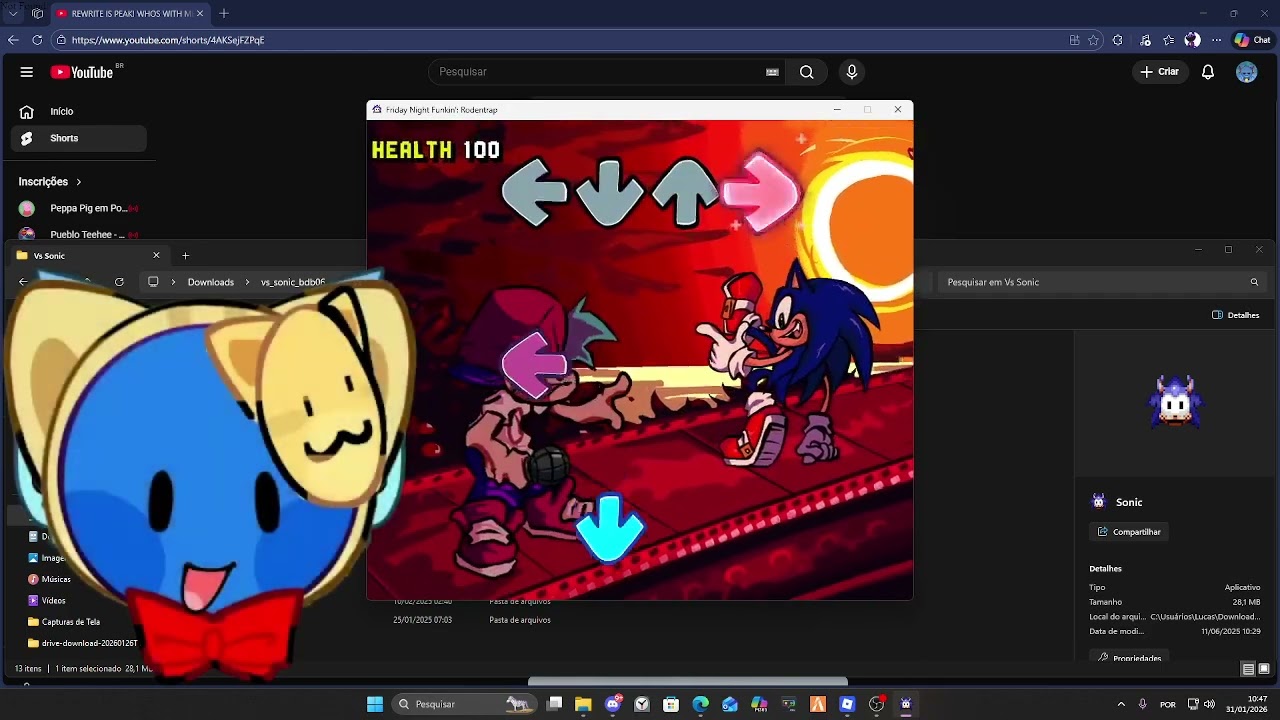Click the browser back arrow

pyautogui.click(x=13, y=40)
